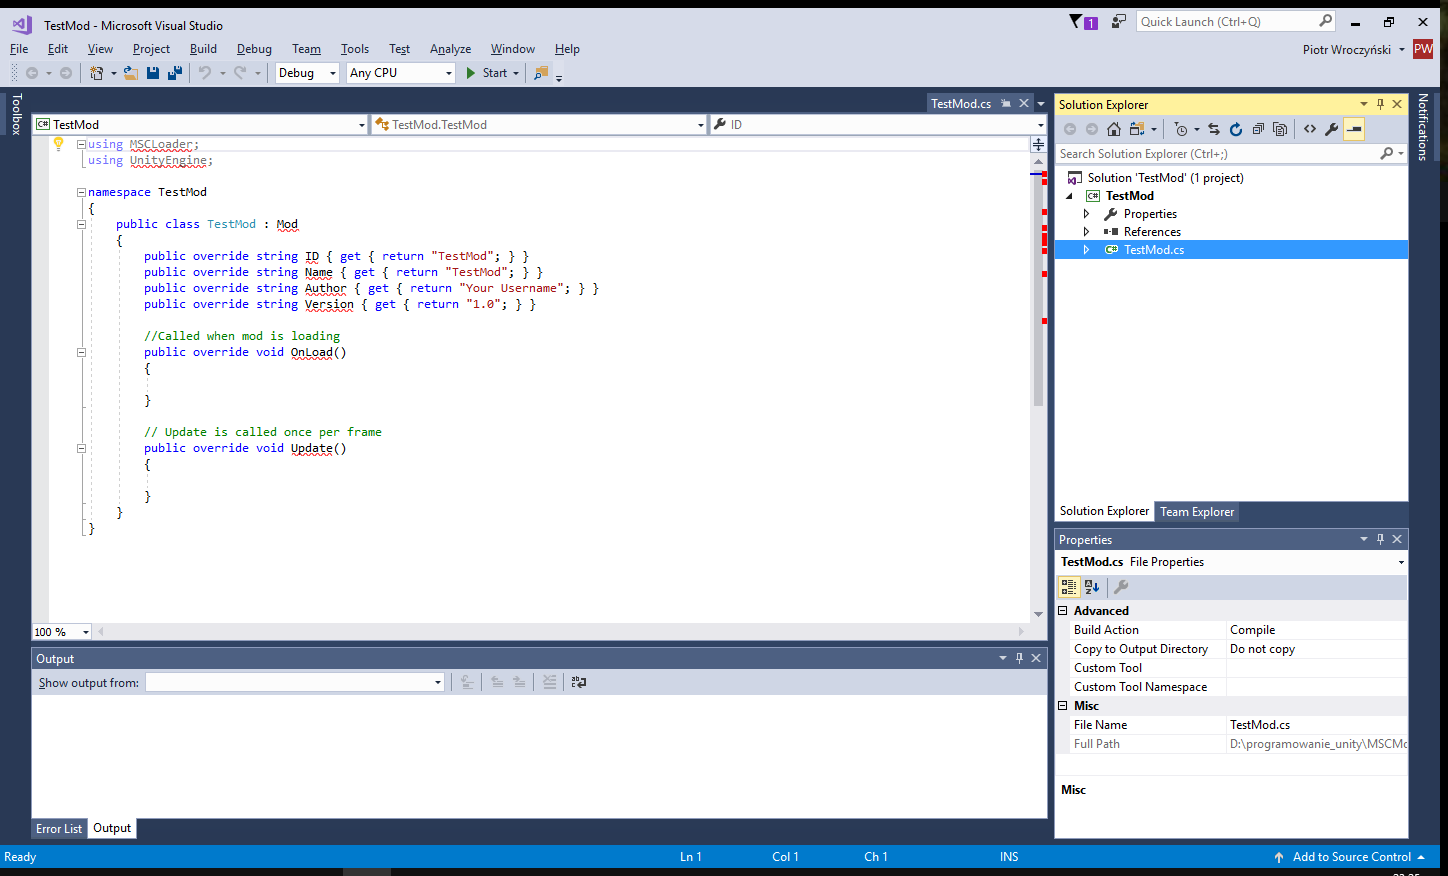
Task: Click the Properties wrench icon in Solution Explorer toolbar
Action: click(x=1332, y=129)
